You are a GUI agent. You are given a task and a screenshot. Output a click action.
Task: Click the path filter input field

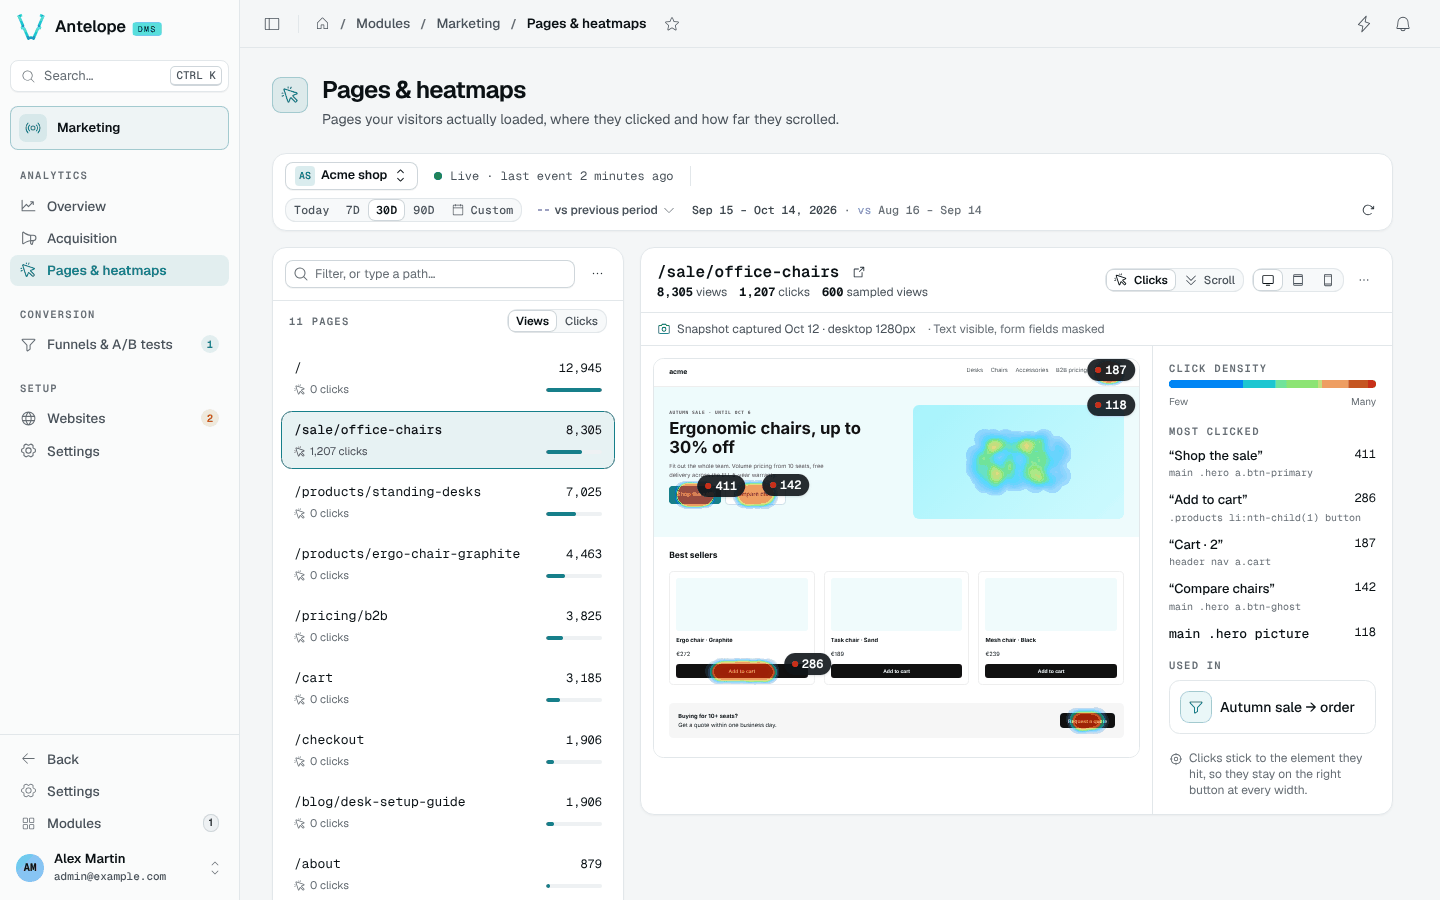430,274
